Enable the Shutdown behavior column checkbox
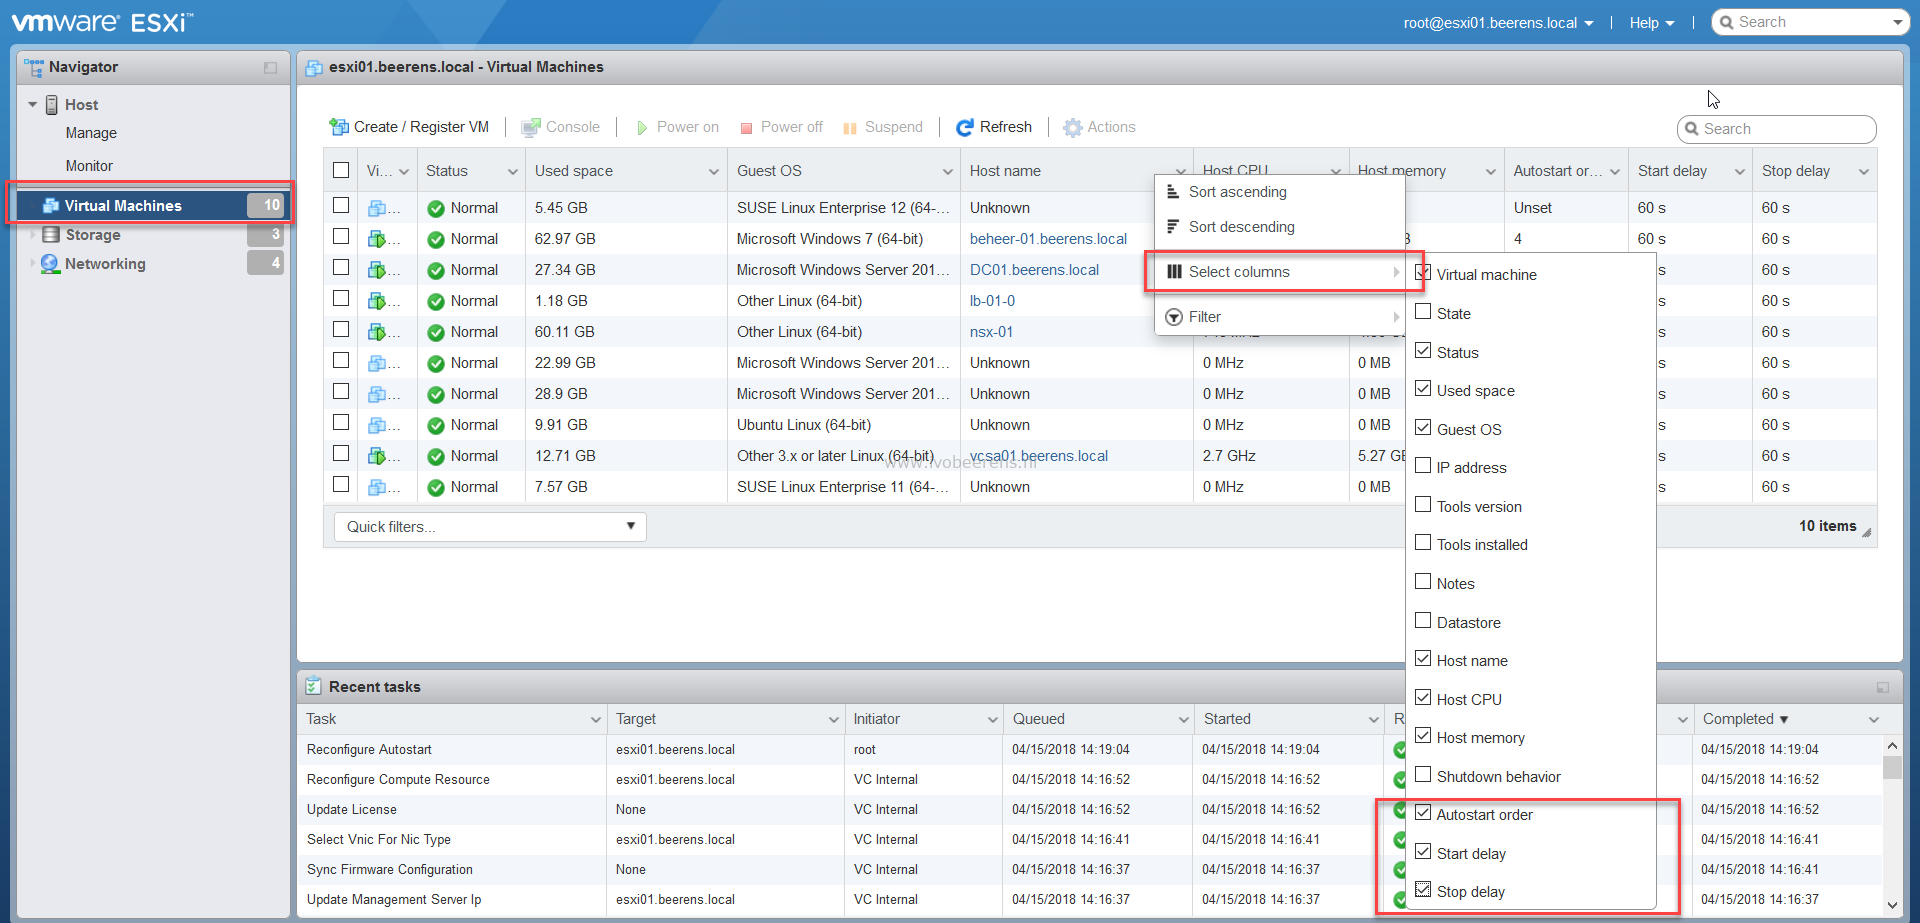 coord(1423,774)
